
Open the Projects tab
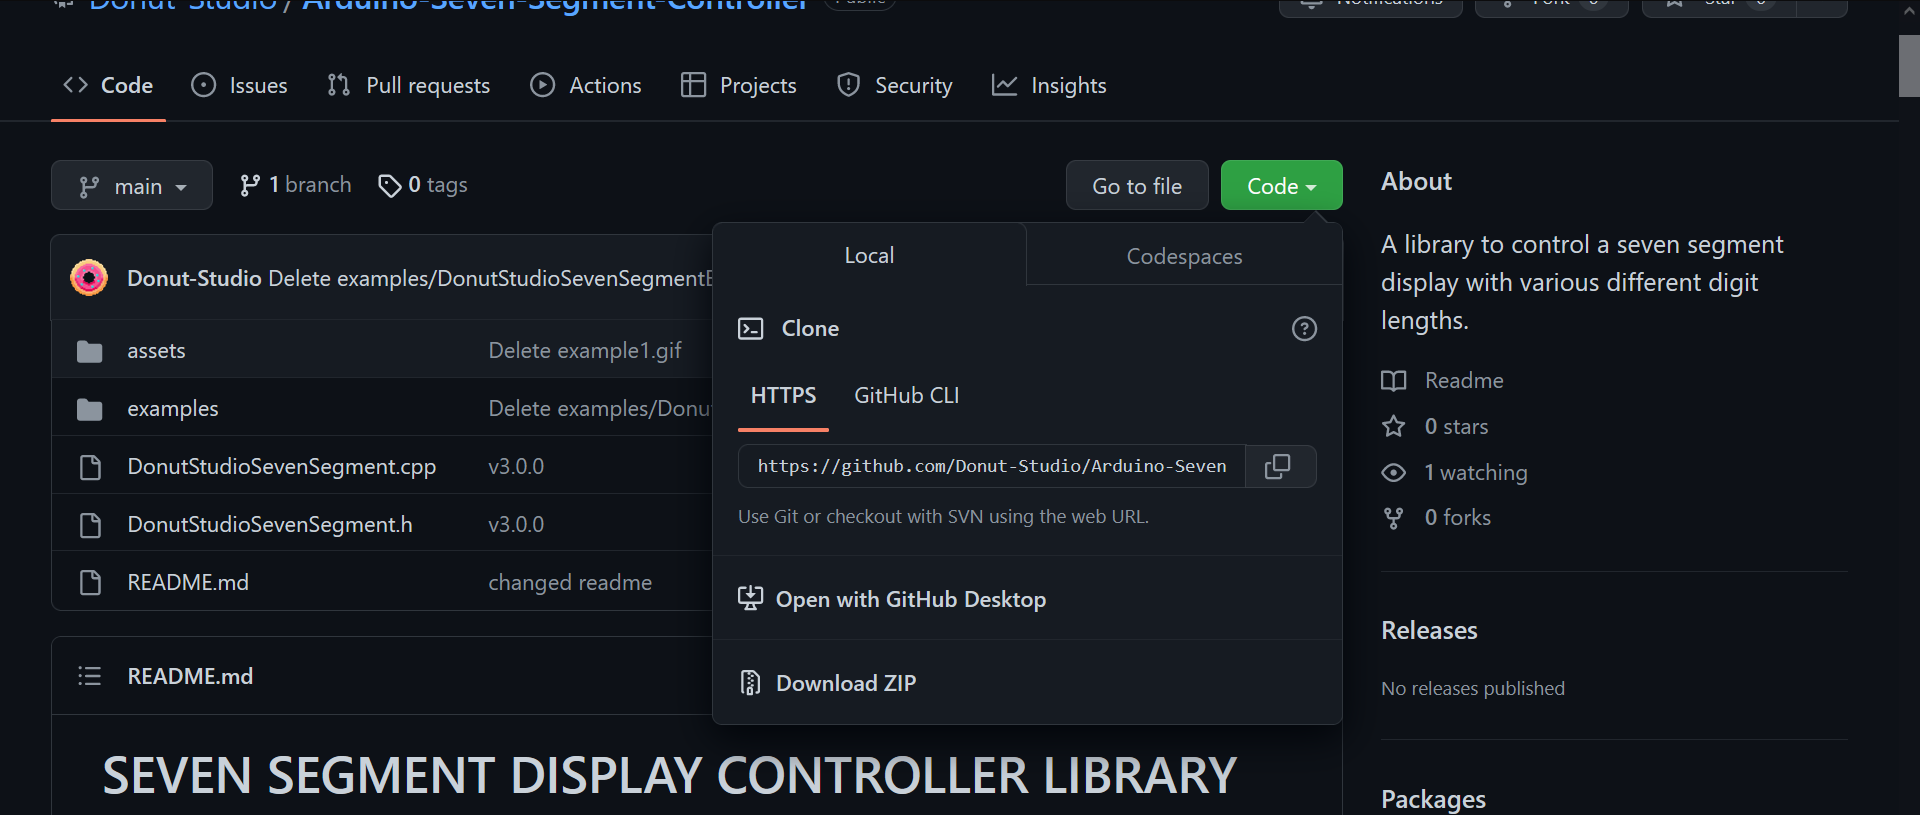pos(738,86)
